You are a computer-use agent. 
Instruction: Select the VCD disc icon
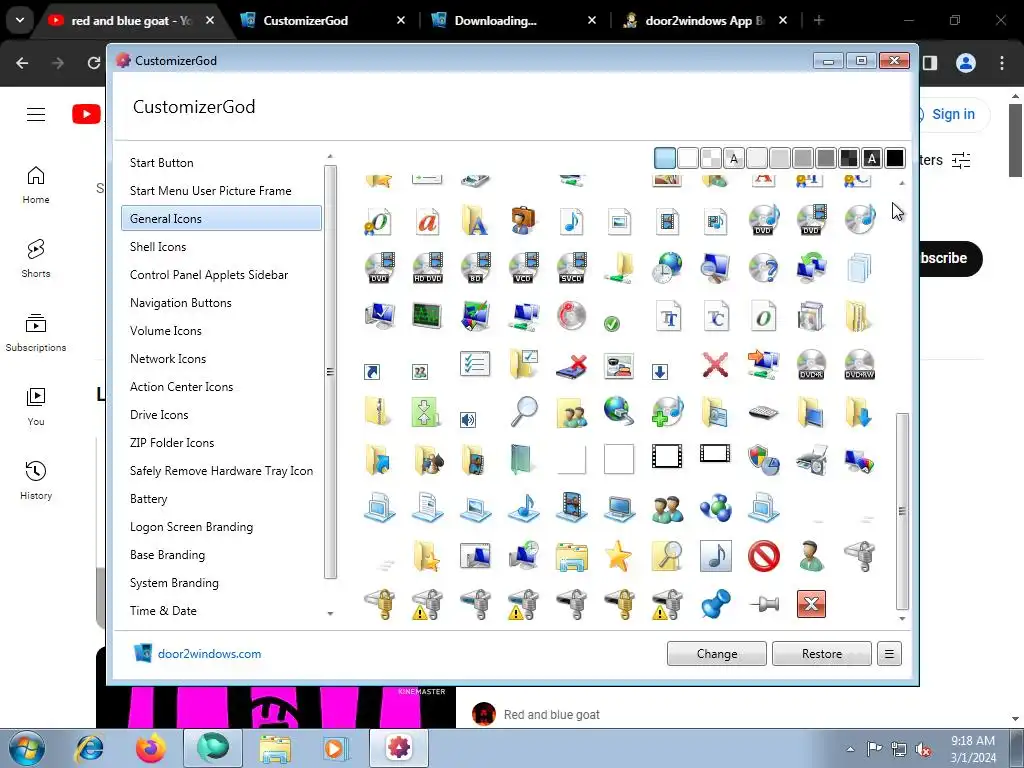tap(523, 268)
